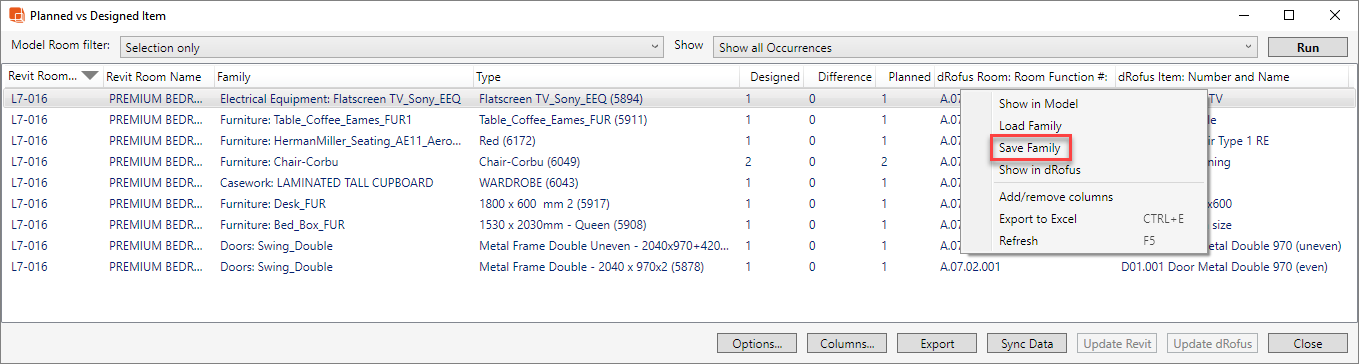Sort by the Family column header
1359x364 pixels.
tap(343, 77)
